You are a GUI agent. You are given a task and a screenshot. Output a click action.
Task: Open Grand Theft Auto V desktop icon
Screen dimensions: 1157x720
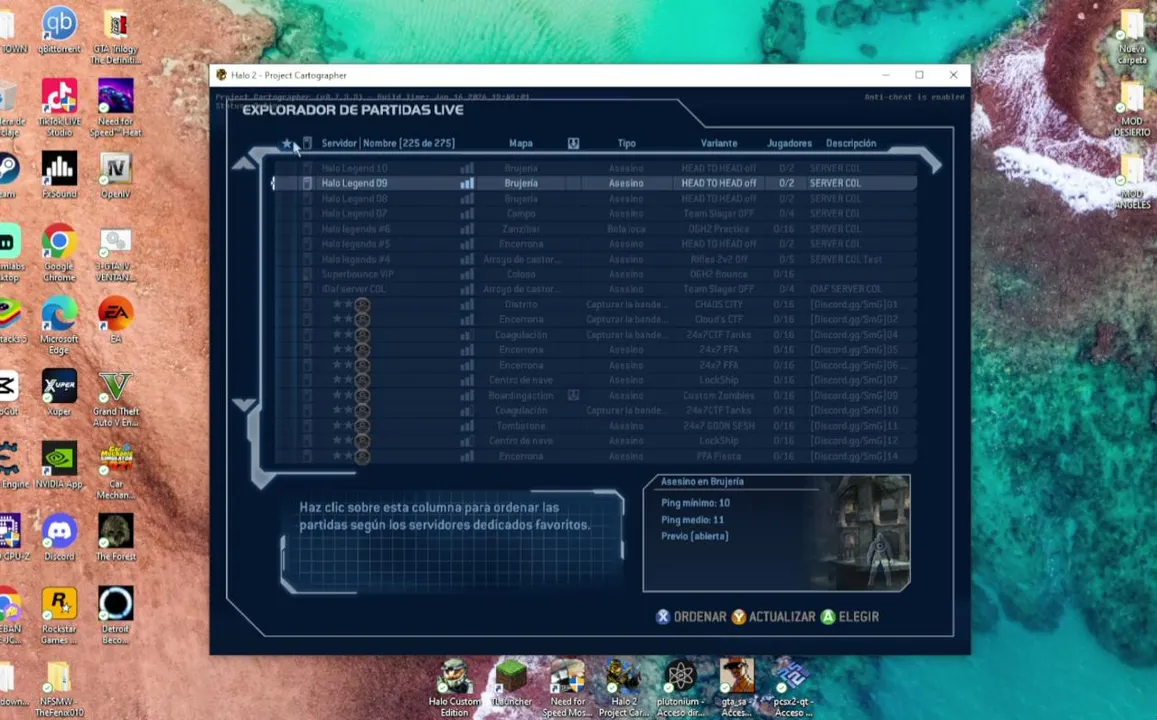[116, 398]
